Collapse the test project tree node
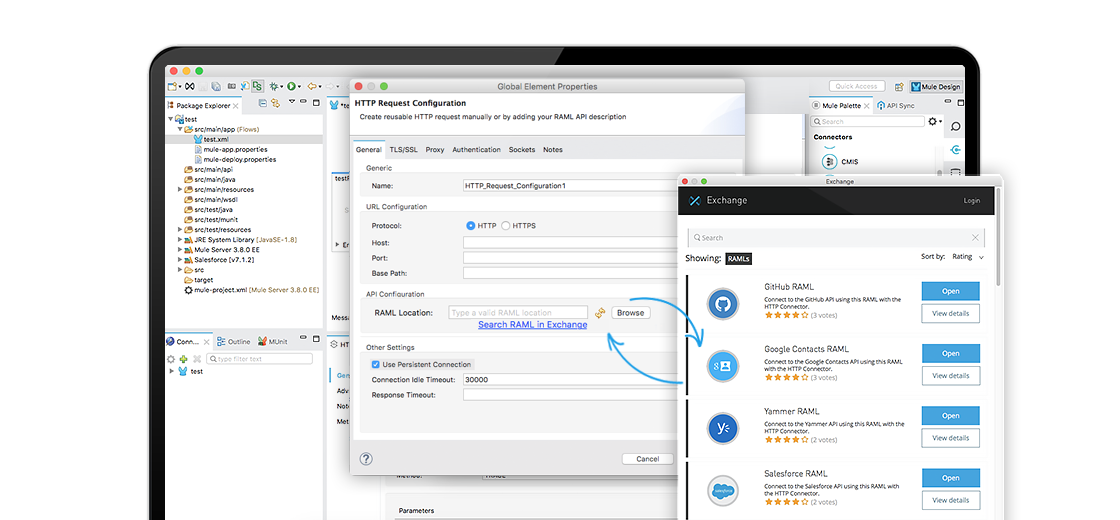 171,119
